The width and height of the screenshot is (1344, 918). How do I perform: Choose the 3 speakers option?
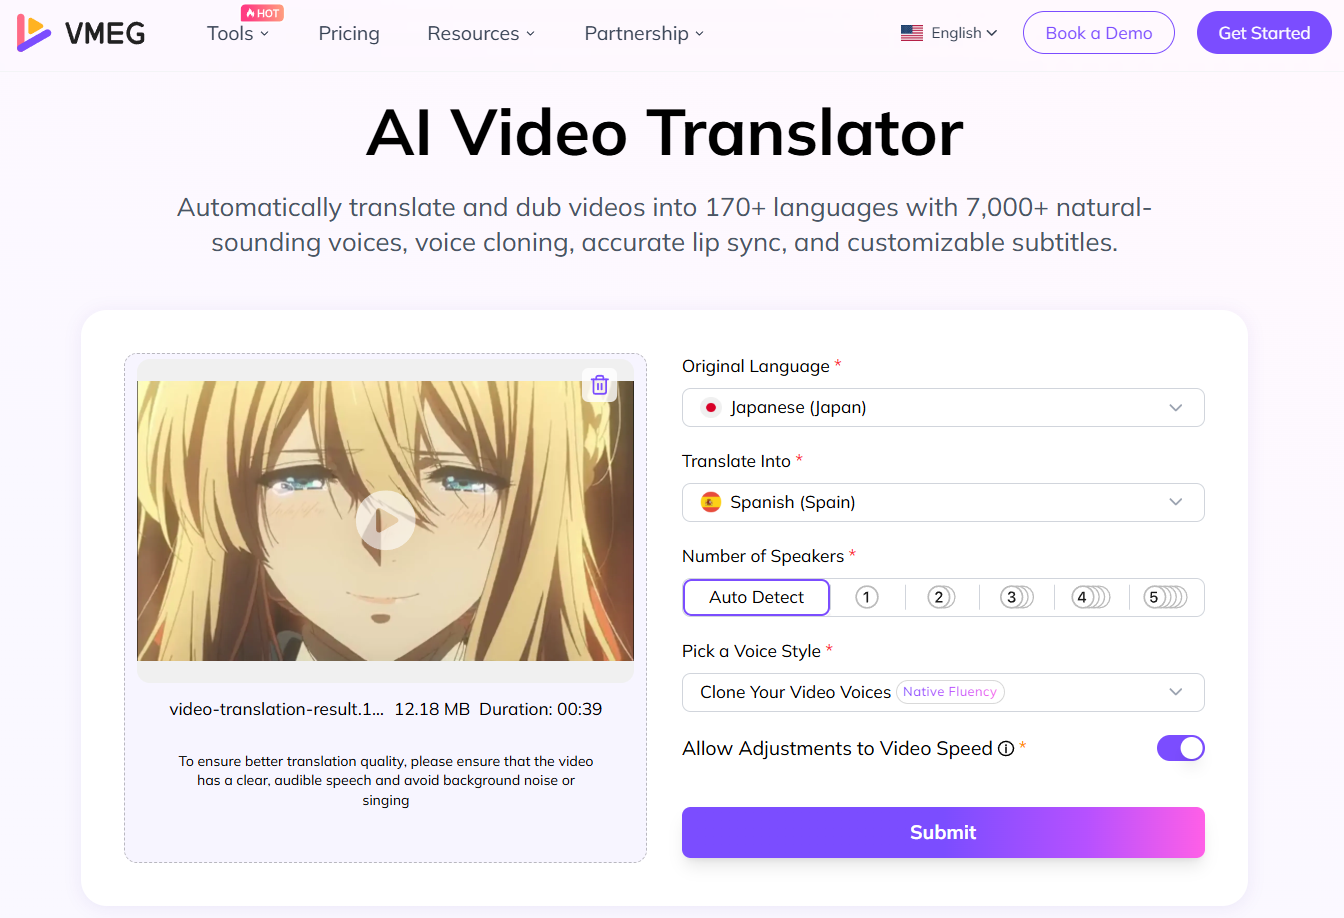1016,597
